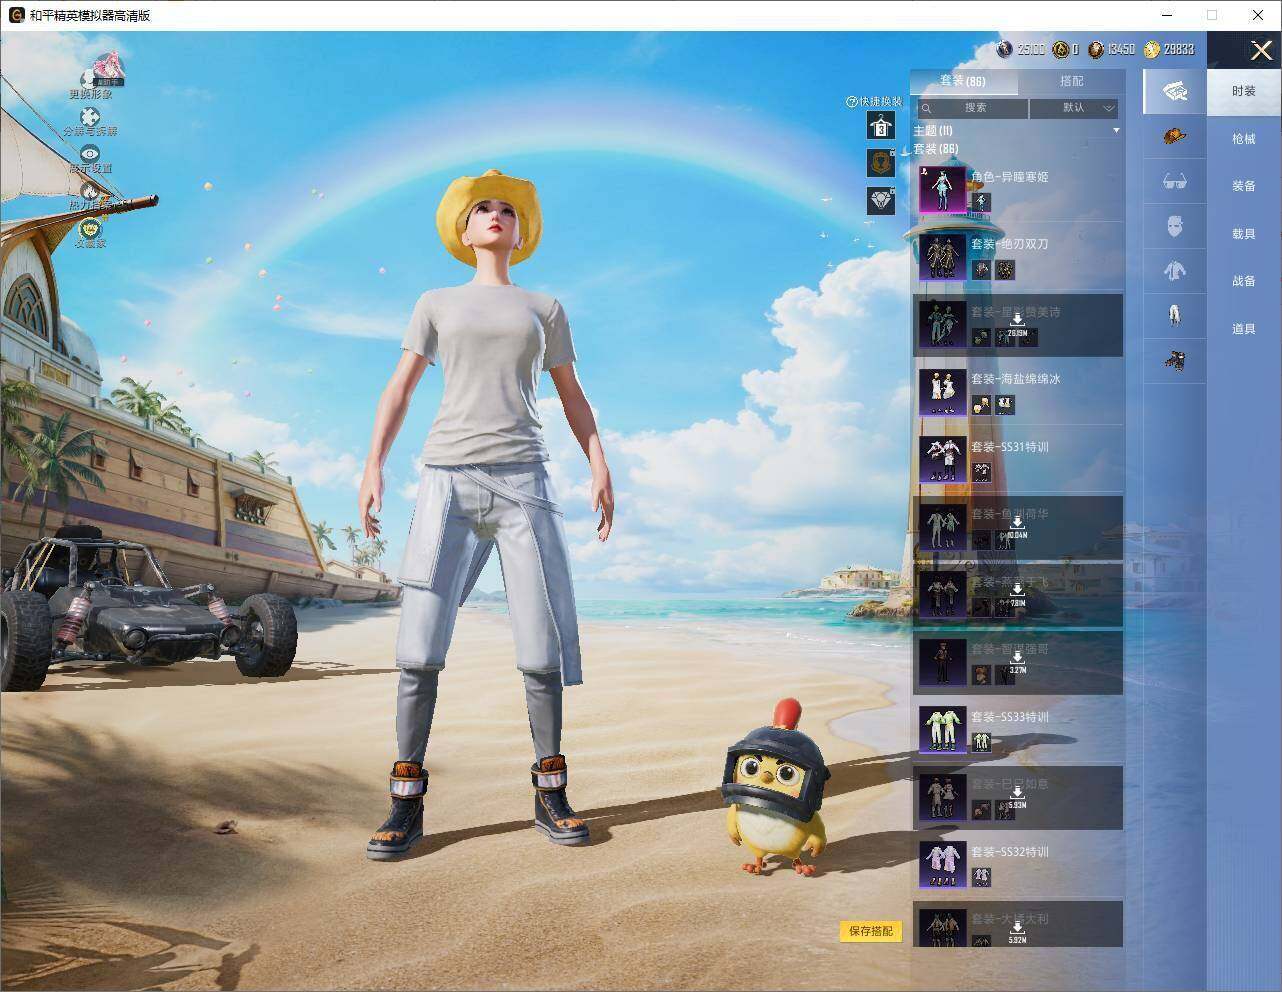Click the 套装-SS33特训 item name
Viewport: 1282px width, 992px height.
coord(1009,717)
